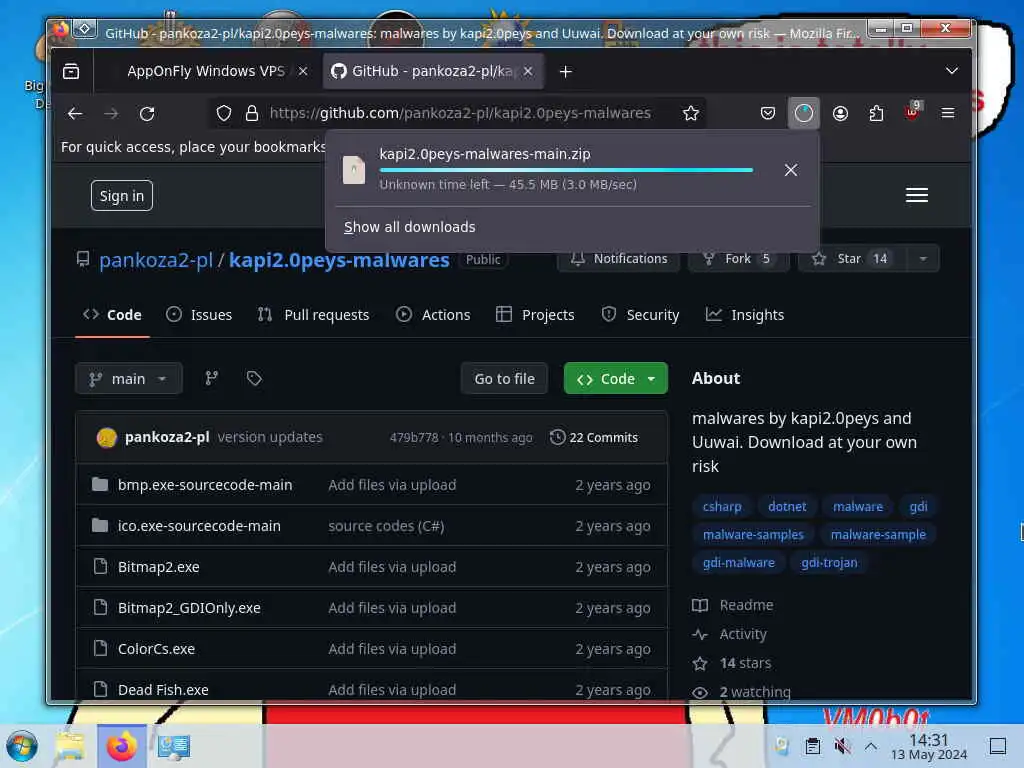The height and width of the screenshot is (768, 1024).
Task: Open the Firefox application hamburger menu
Action: pyautogui.click(x=948, y=114)
